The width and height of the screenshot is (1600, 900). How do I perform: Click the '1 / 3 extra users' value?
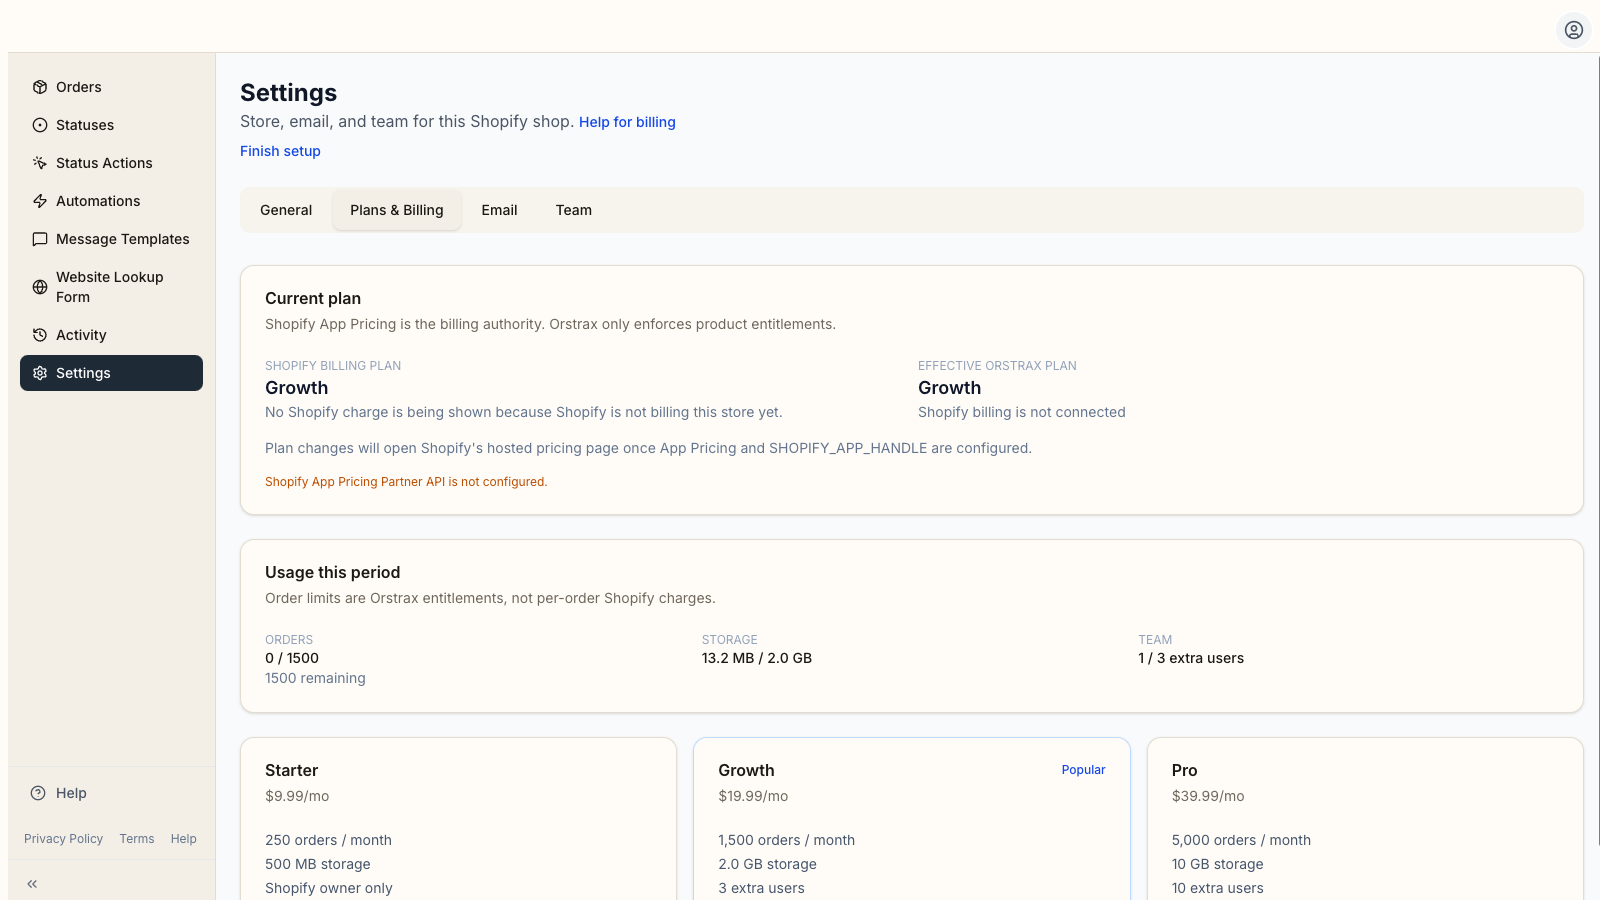pos(1191,658)
